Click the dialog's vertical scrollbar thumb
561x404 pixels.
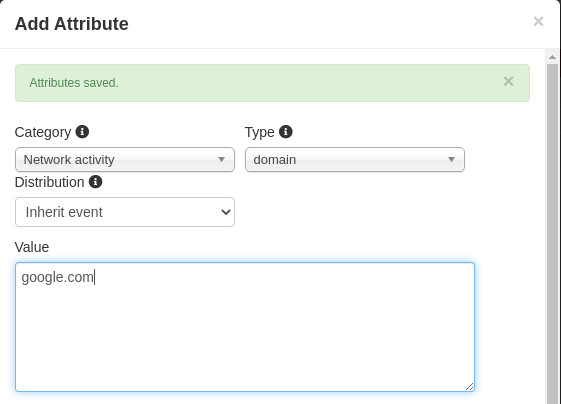552,234
